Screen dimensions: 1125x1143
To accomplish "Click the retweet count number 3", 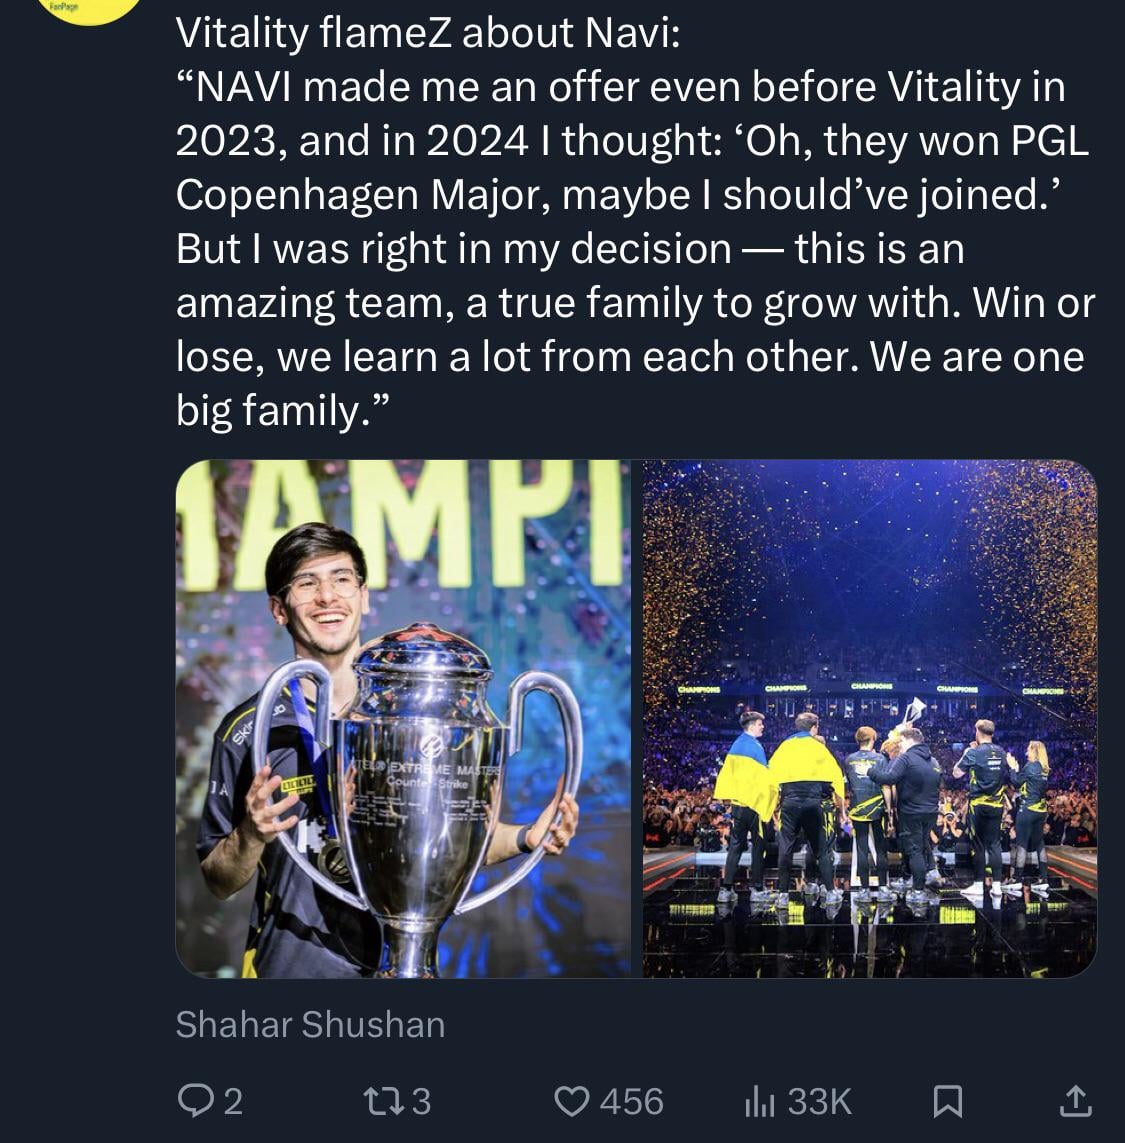I will click(x=421, y=1101).
